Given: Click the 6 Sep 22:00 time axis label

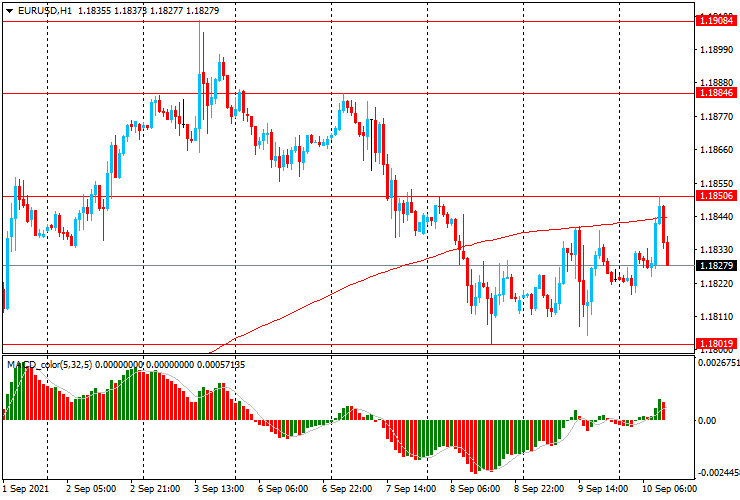Looking at the screenshot, I should pos(347,489).
